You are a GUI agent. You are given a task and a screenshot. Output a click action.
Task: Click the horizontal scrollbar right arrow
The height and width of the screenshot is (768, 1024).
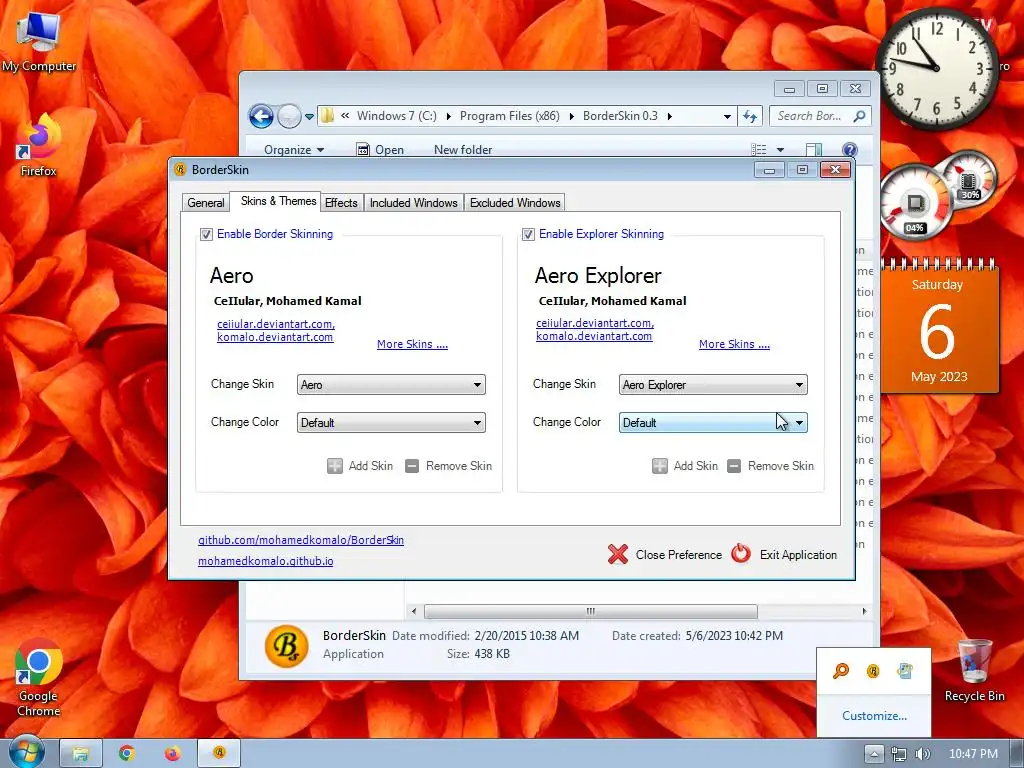[864, 611]
